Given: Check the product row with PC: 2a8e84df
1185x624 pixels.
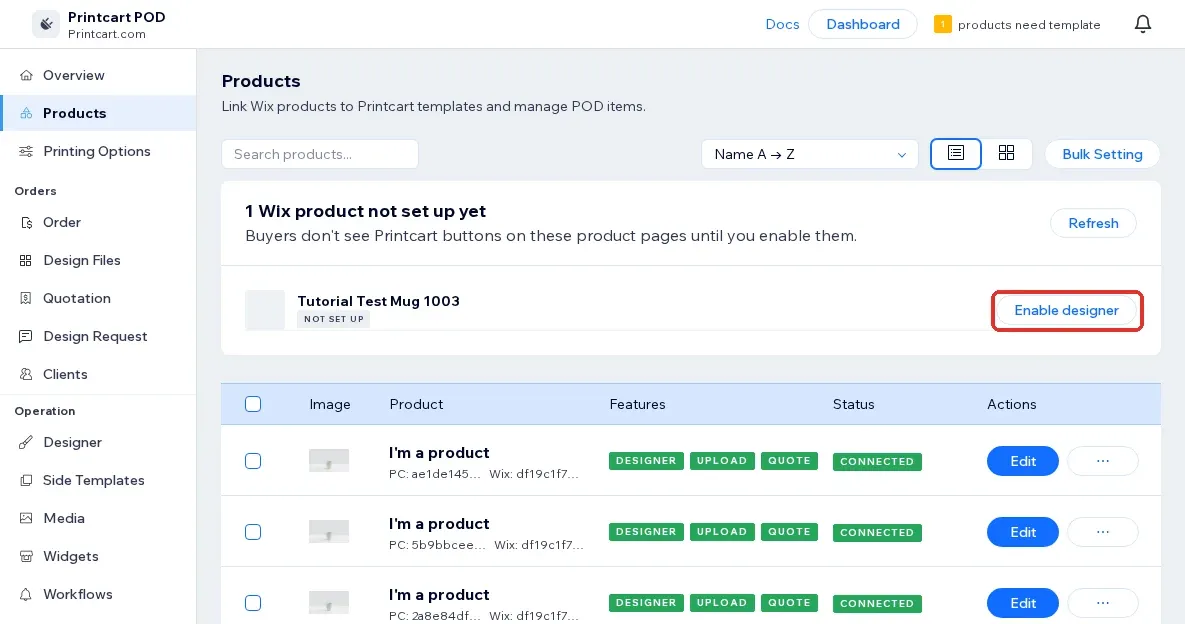Looking at the screenshot, I should (253, 603).
